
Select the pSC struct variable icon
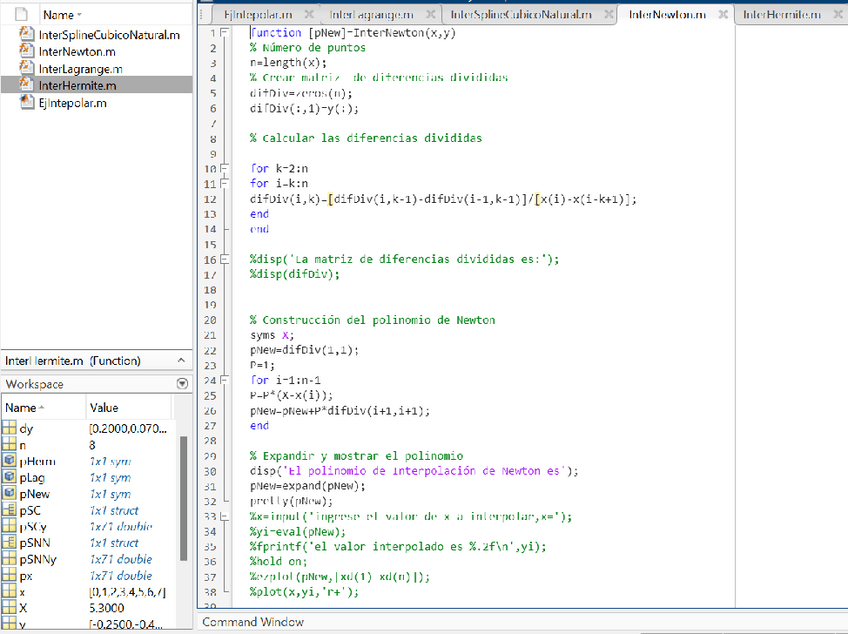click(x=9, y=510)
